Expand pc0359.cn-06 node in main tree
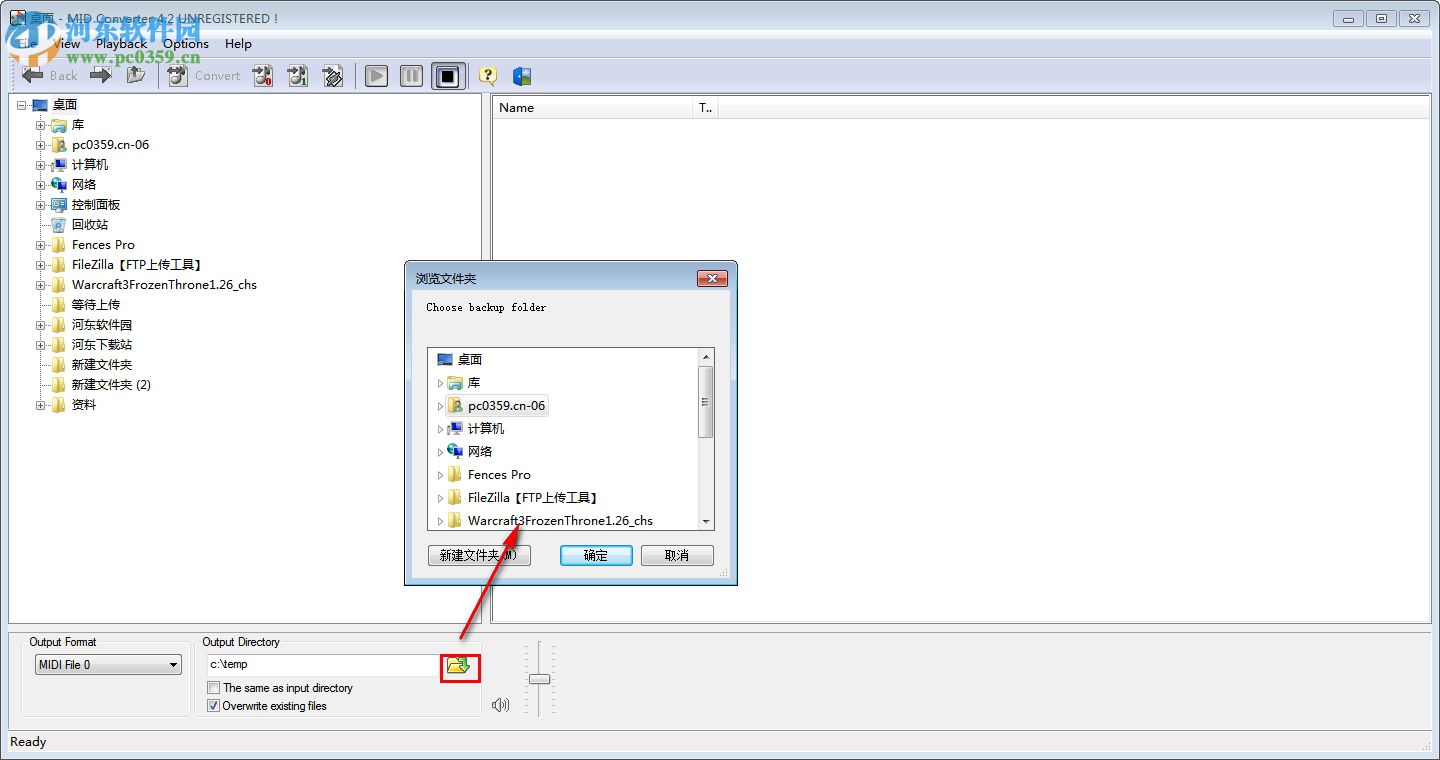 (41, 145)
